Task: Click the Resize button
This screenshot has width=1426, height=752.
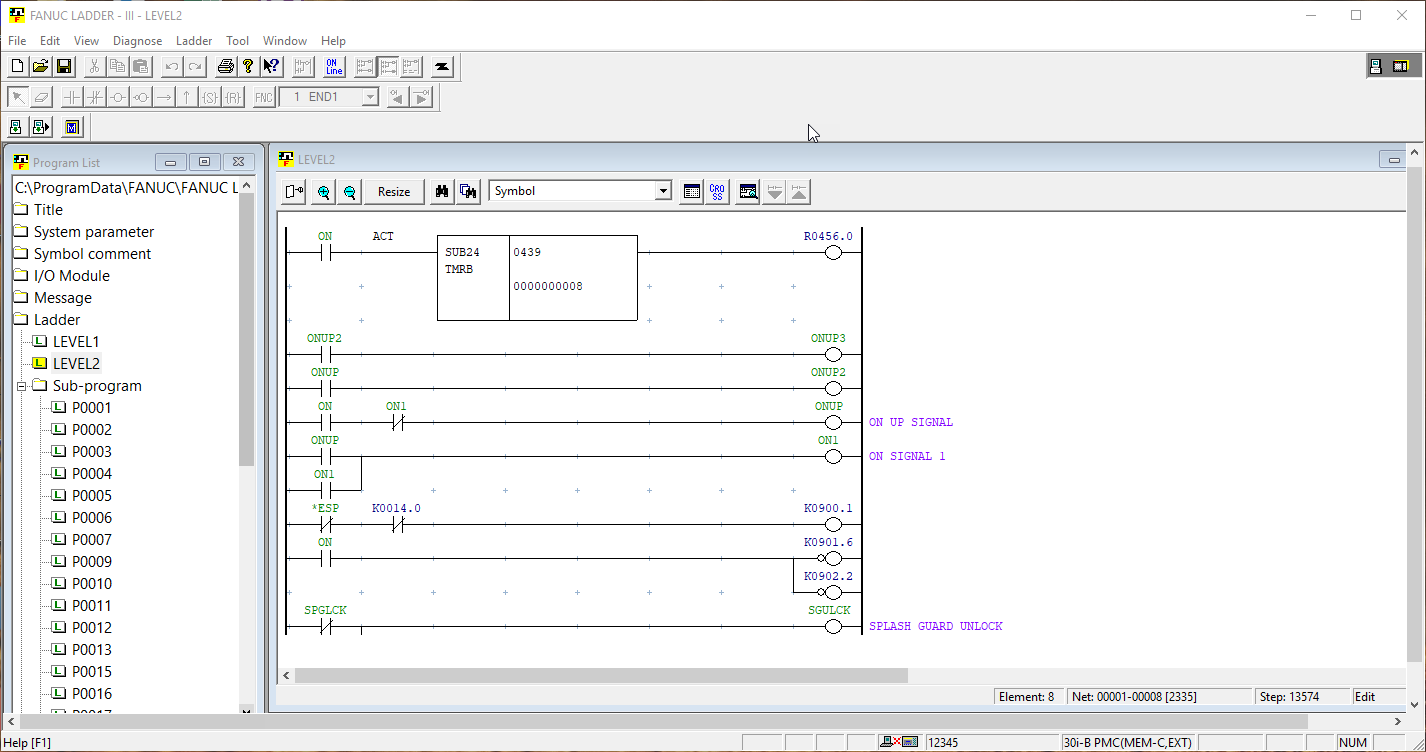Action: [x=394, y=191]
